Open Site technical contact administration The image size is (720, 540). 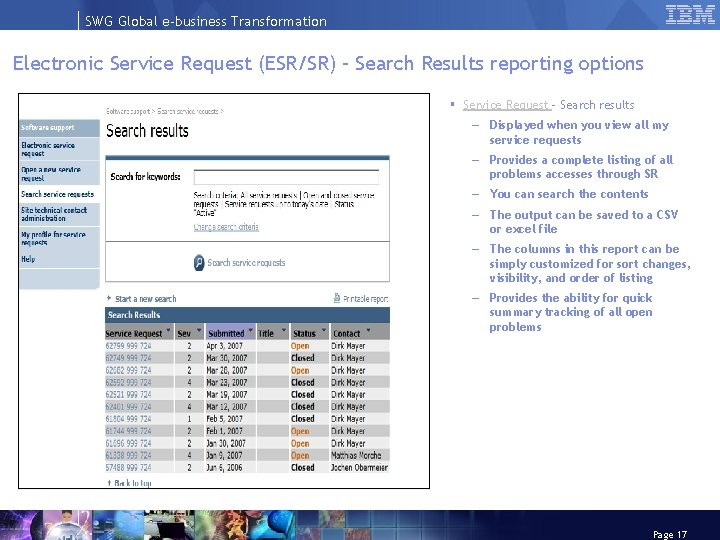tap(60, 214)
